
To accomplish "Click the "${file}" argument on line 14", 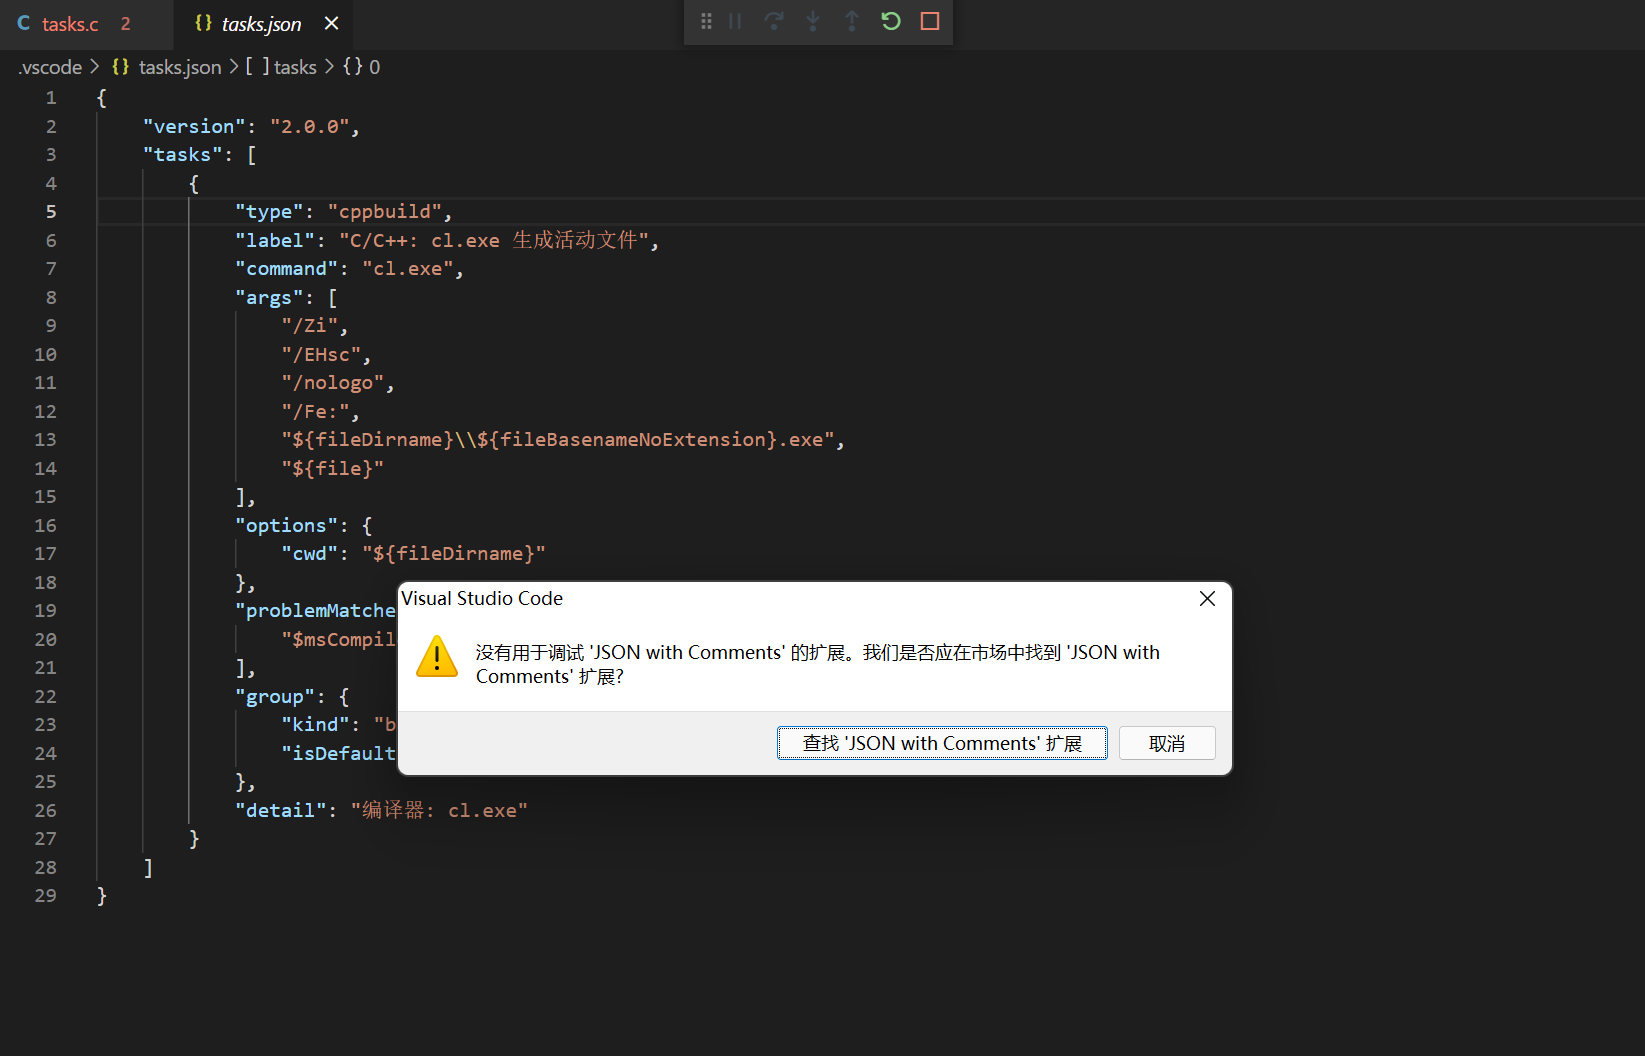I will (333, 469).
